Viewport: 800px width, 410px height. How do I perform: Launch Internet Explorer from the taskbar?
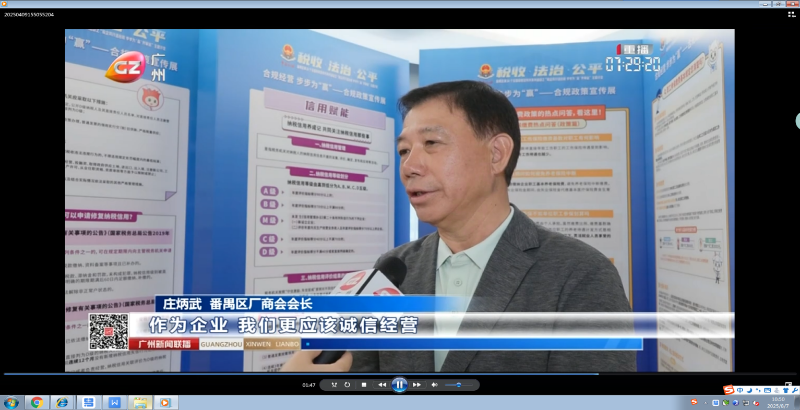click(63, 402)
